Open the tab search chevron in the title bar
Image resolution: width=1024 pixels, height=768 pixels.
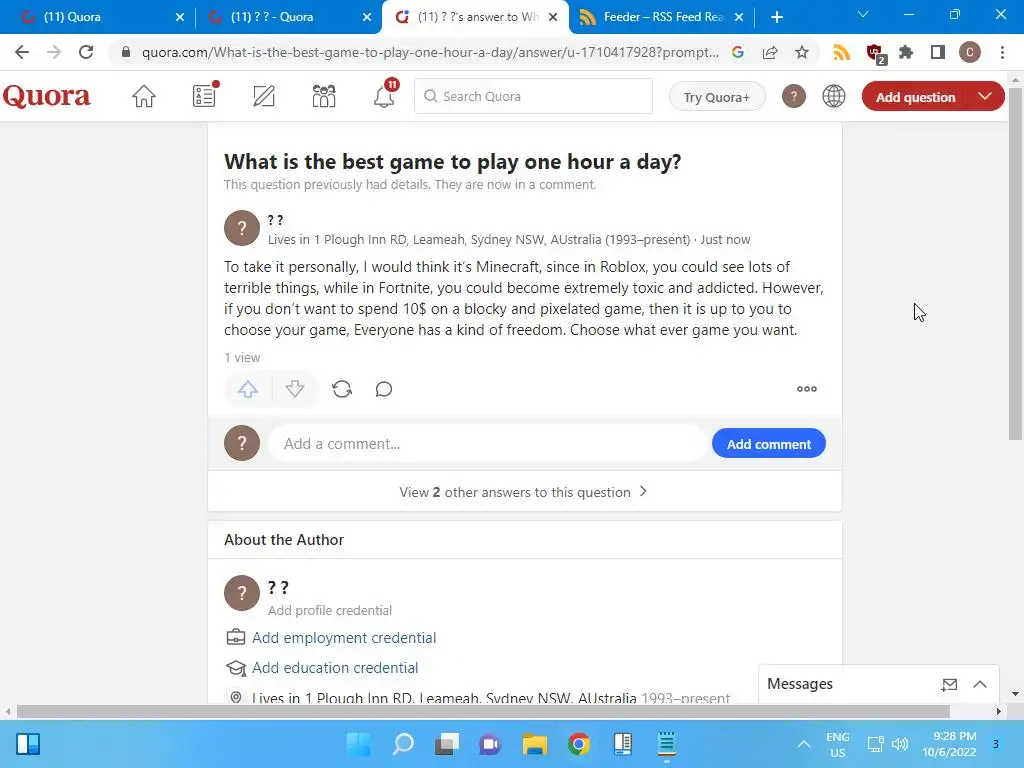pyautogui.click(x=863, y=14)
